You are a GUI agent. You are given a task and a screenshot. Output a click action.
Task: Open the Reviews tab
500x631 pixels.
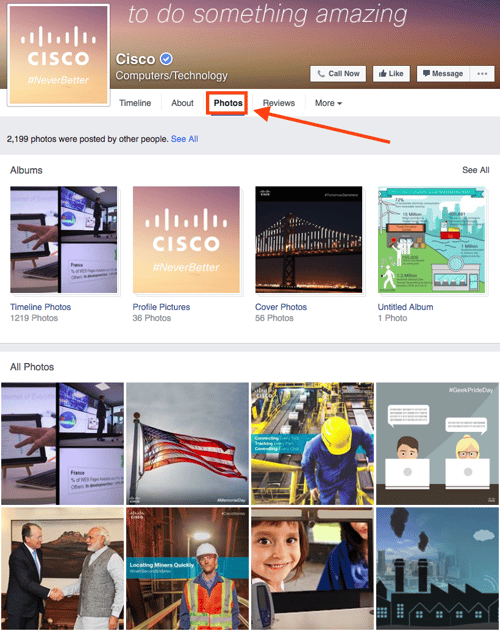tap(279, 103)
